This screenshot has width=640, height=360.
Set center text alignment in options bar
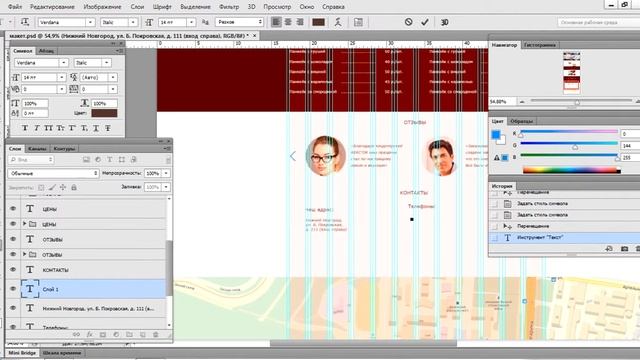[x=288, y=22]
